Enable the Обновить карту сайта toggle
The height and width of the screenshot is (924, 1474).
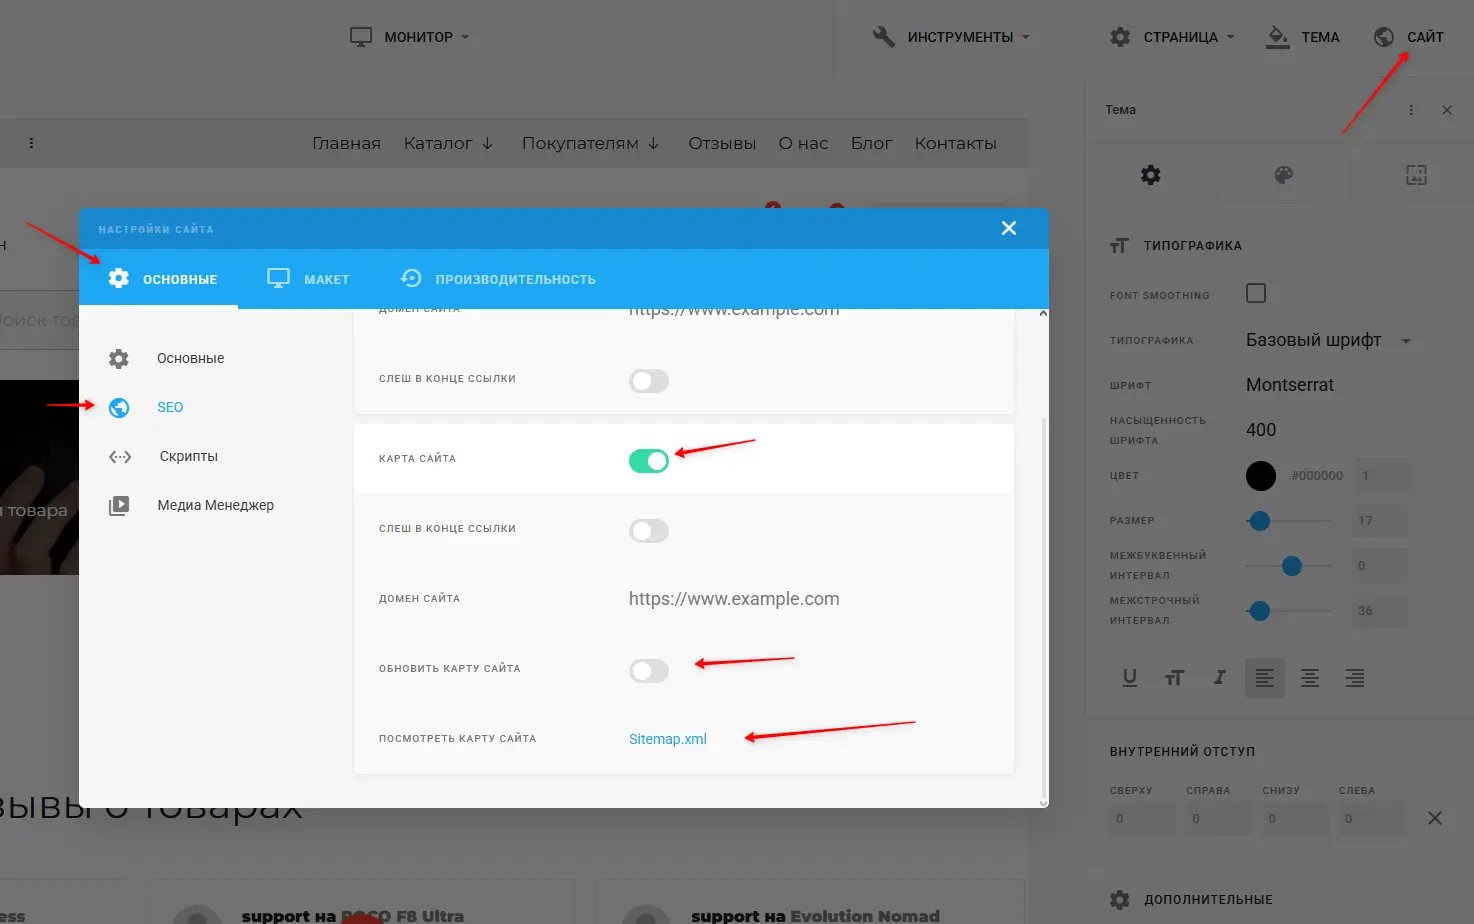(x=648, y=670)
